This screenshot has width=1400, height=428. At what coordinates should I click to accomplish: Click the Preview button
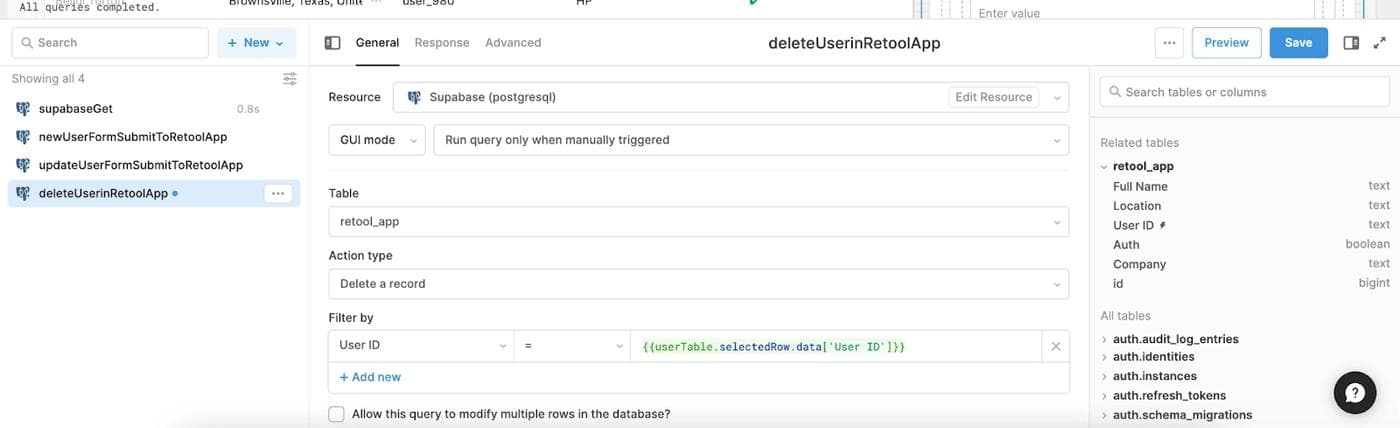click(x=1226, y=43)
